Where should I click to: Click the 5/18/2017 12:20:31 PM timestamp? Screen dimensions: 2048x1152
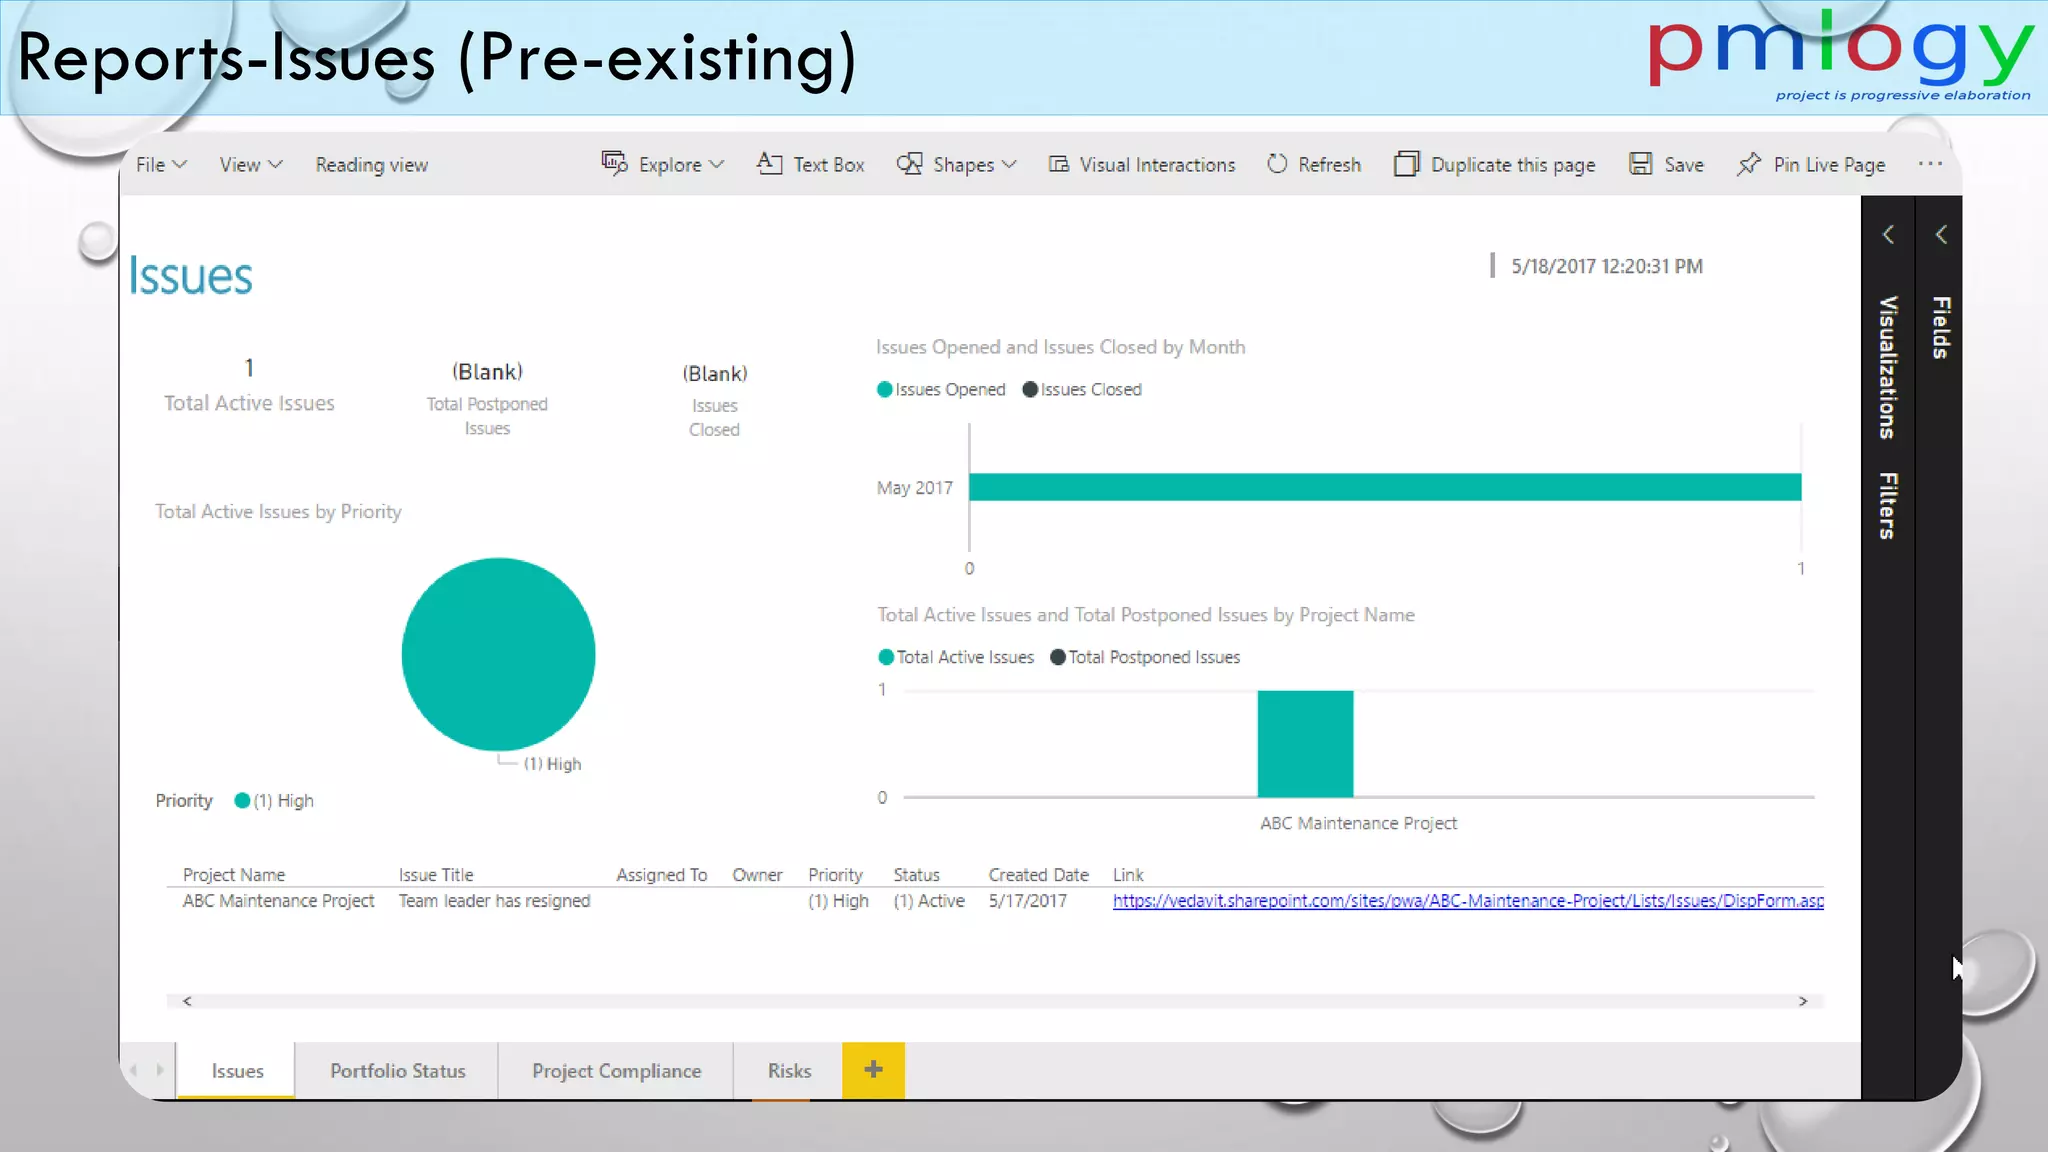pos(1606,267)
